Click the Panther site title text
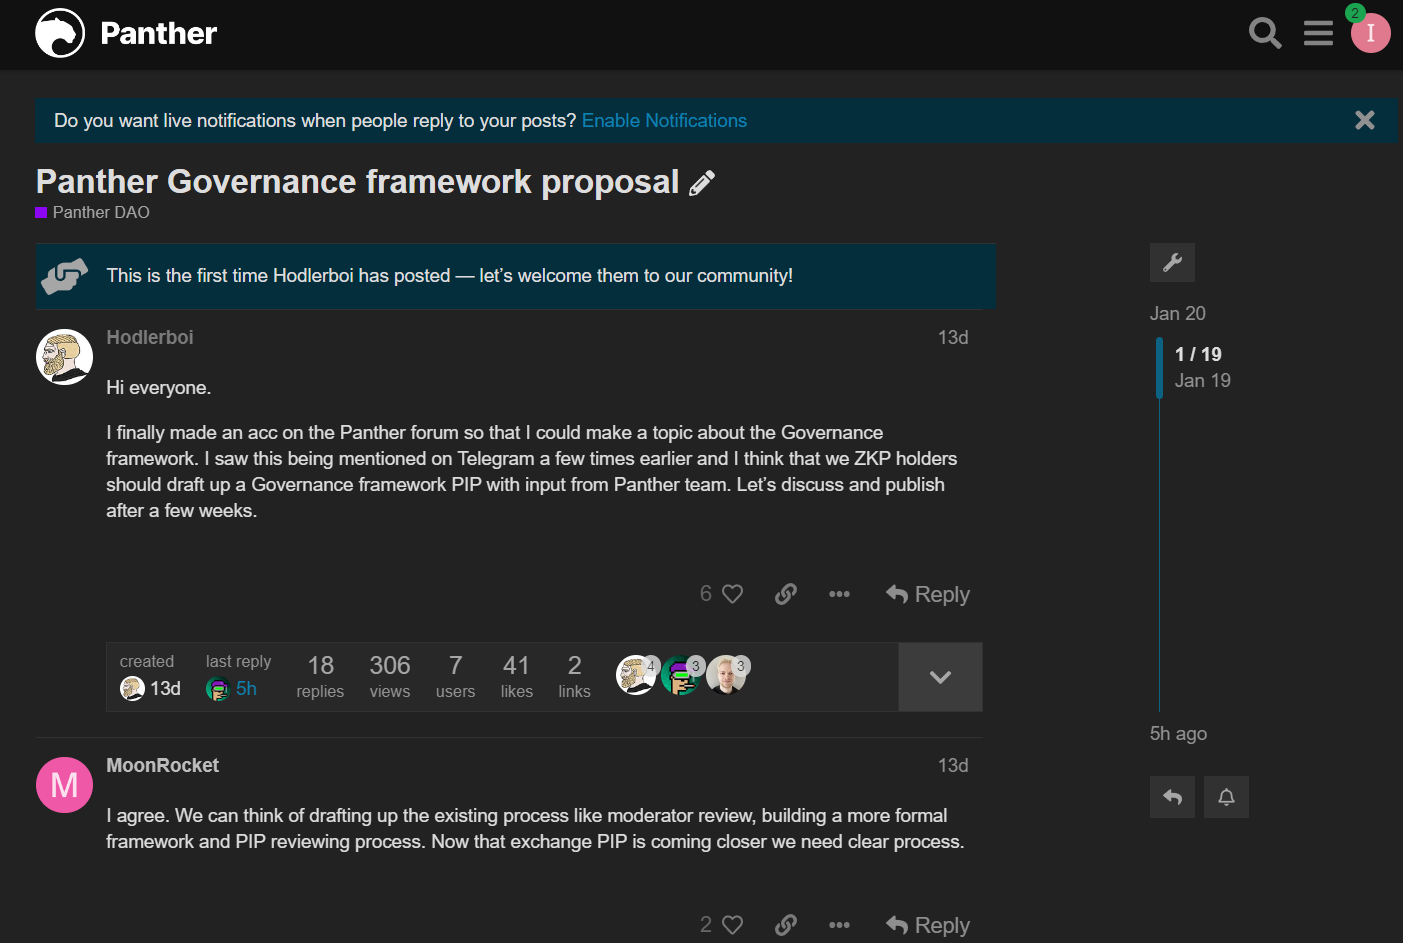1403x943 pixels. (158, 33)
